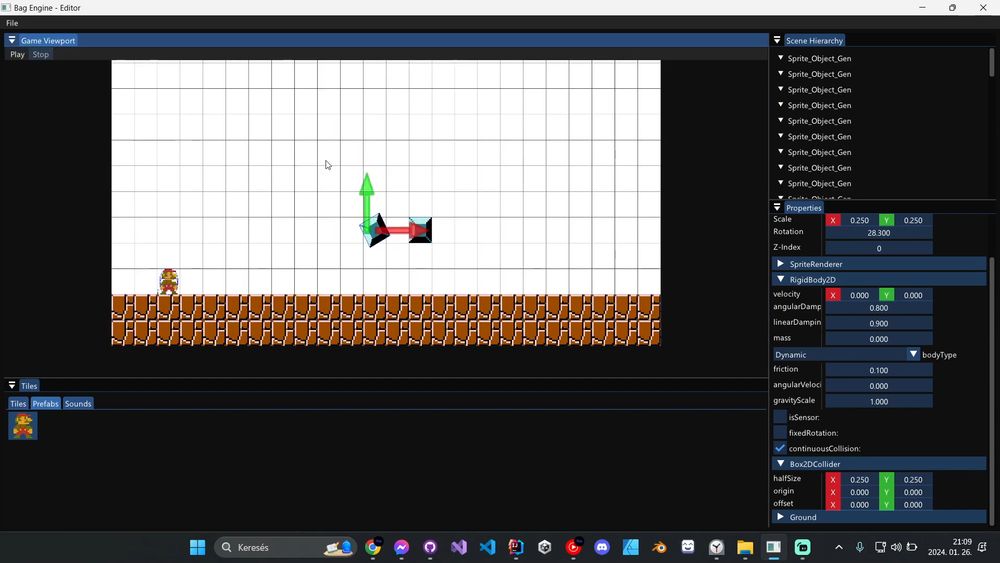This screenshot has width=1000, height=563.
Task: Collapse the Tiles panel arrow icon
Action: tap(11, 385)
